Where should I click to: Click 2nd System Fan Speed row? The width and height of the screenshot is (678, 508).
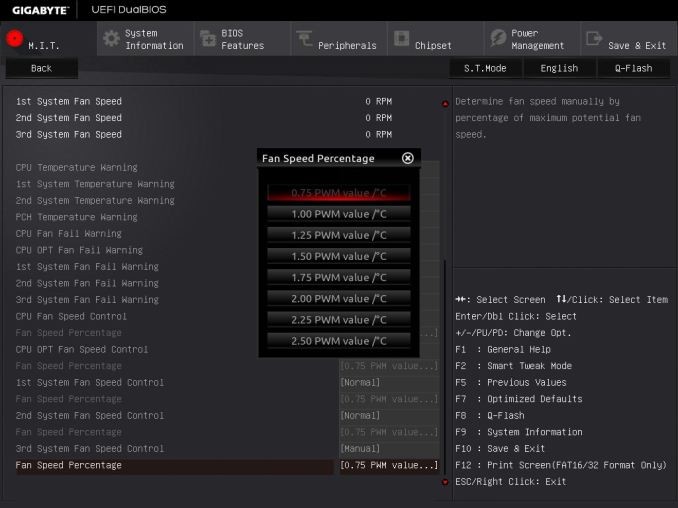tap(204, 118)
